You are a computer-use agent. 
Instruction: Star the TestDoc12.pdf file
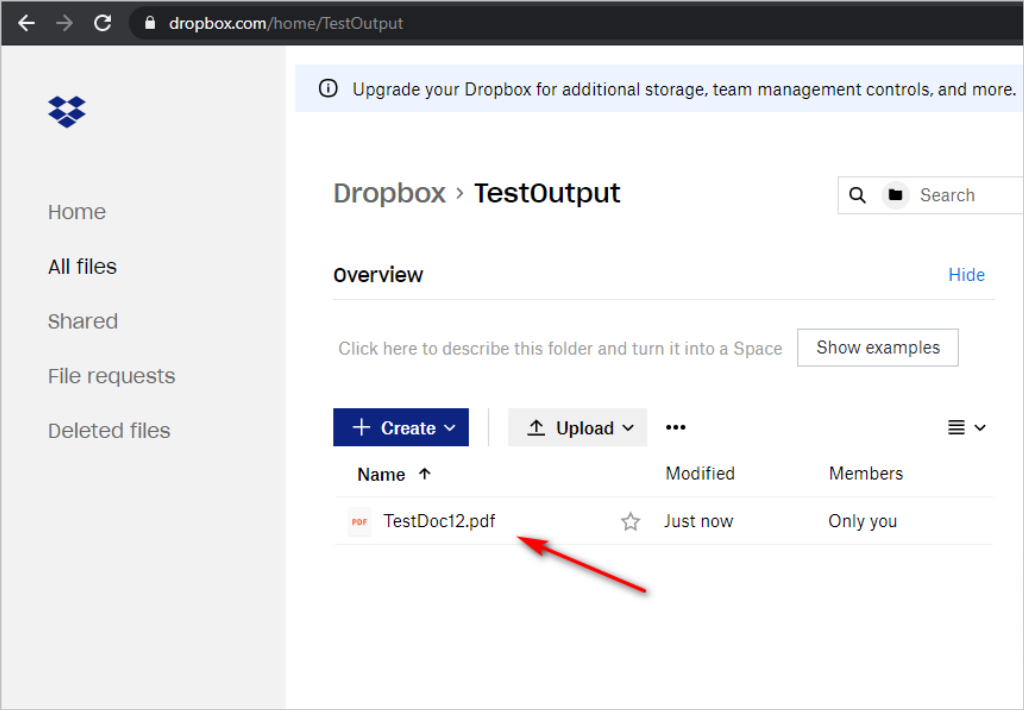630,522
